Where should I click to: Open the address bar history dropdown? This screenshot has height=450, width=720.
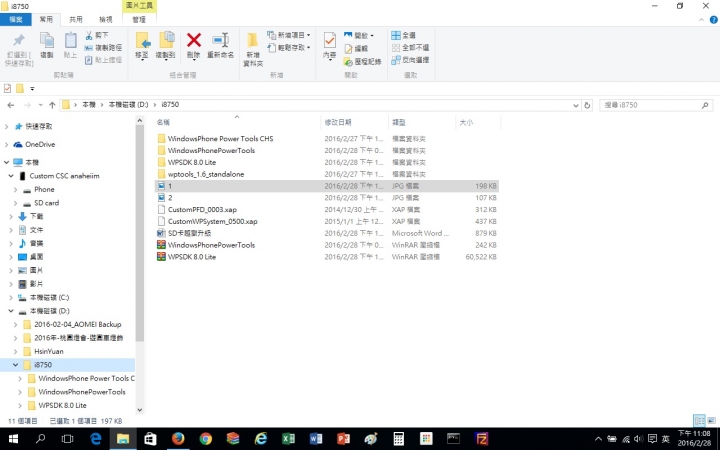[x=576, y=105]
